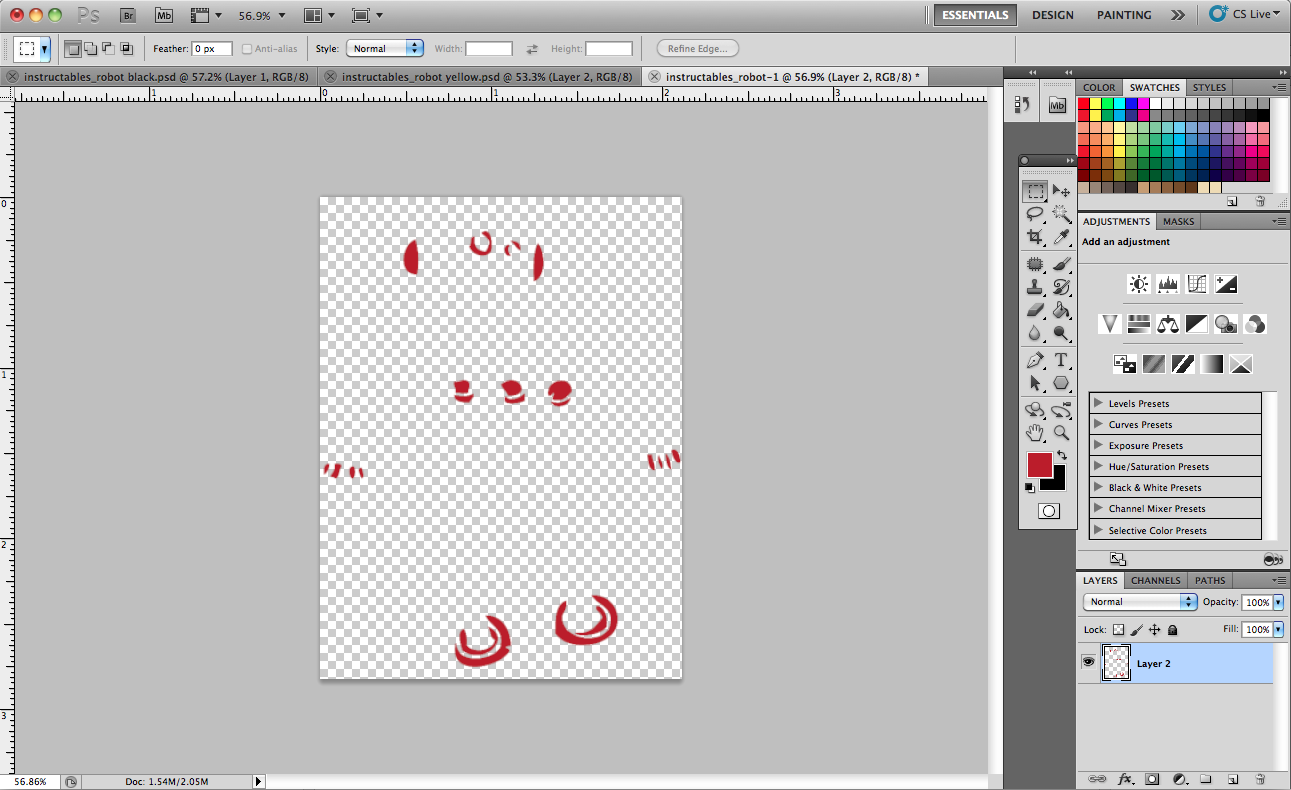Click the Refine Edge button
Image resolution: width=1291 pixels, height=790 pixels.
(x=698, y=48)
